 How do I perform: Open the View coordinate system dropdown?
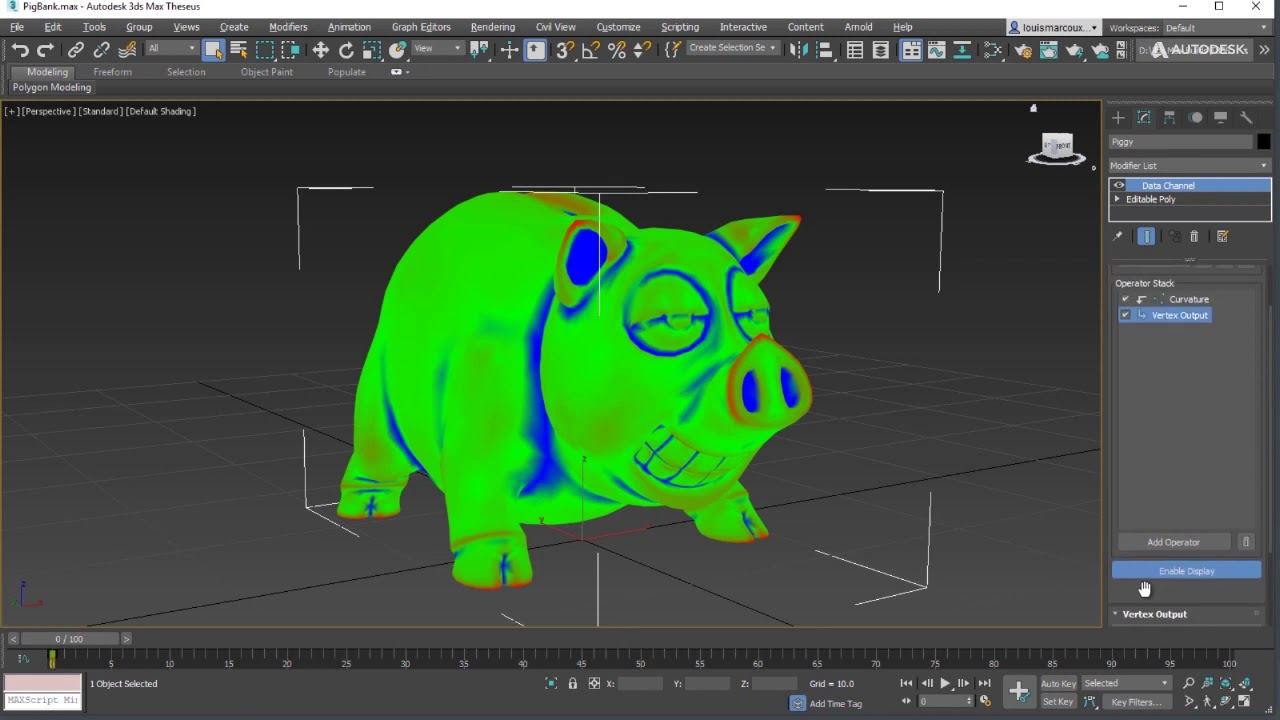coord(438,48)
